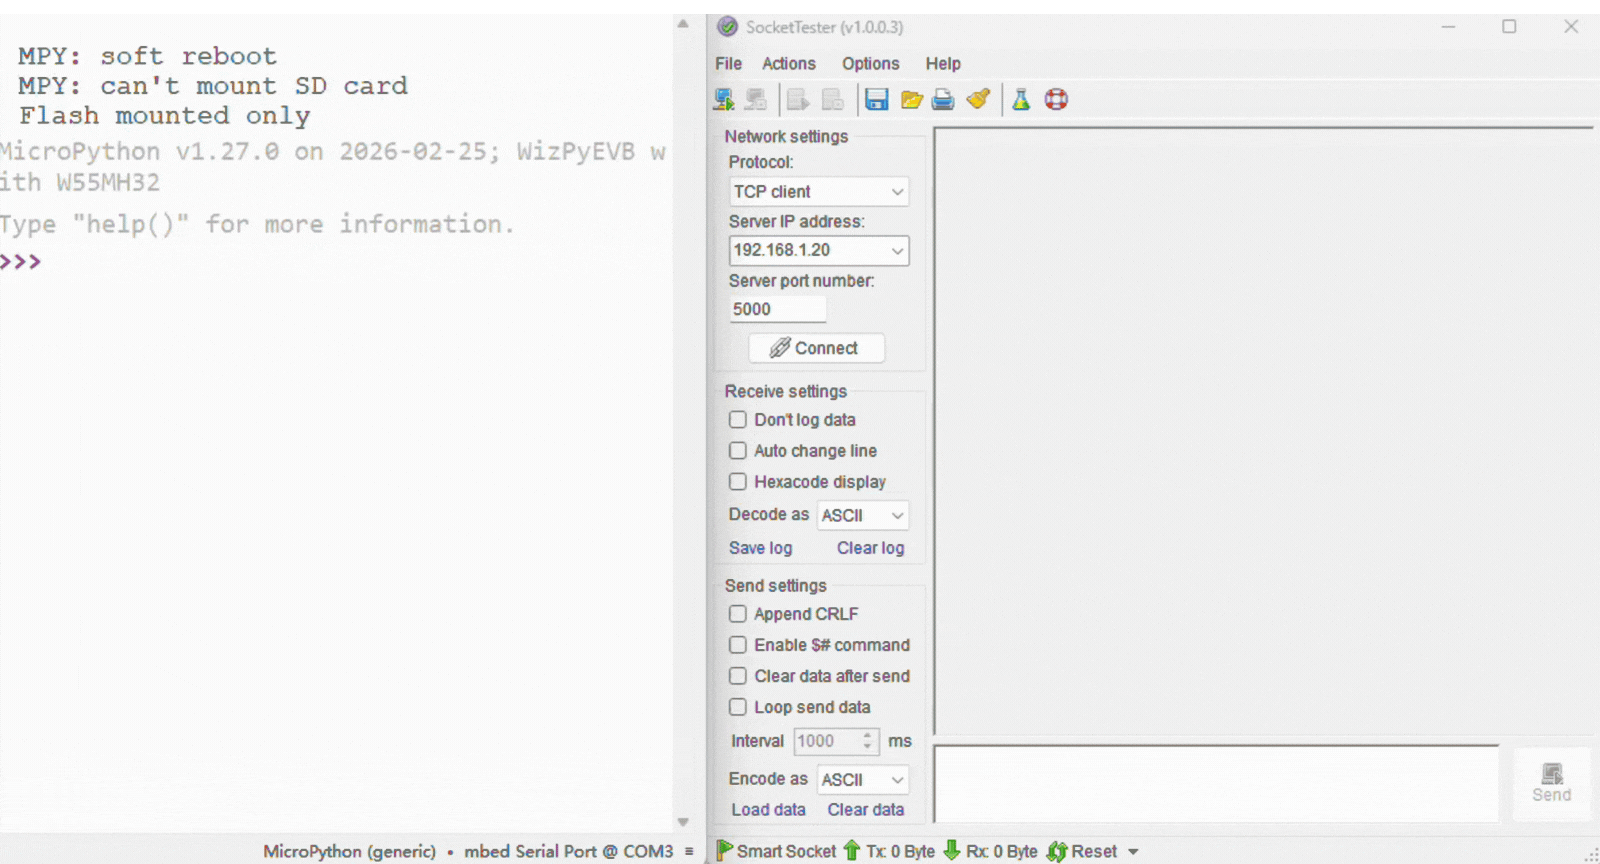The width and height of the screenshot is (1600, 864).
Task: Toggle Enable S# command checkbox
Action: [738, 645]
